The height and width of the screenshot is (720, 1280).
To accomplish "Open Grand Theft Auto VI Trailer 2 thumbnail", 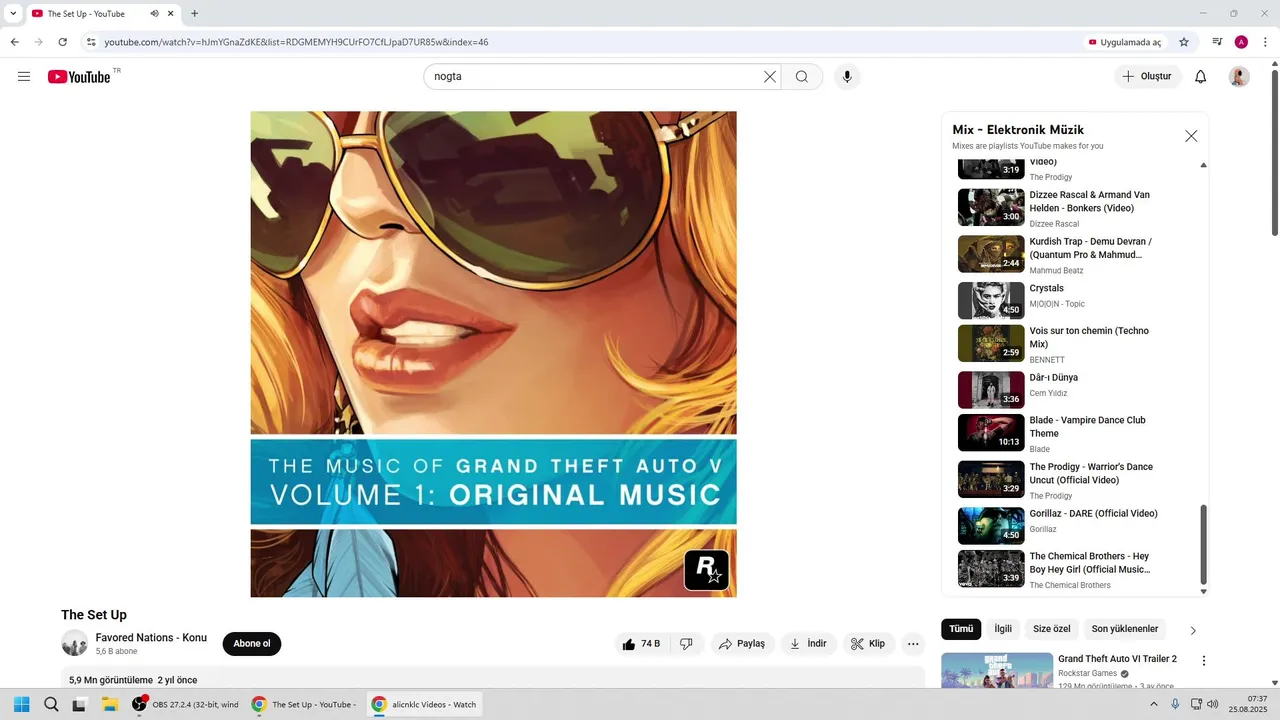I will [x=997, y=671].
